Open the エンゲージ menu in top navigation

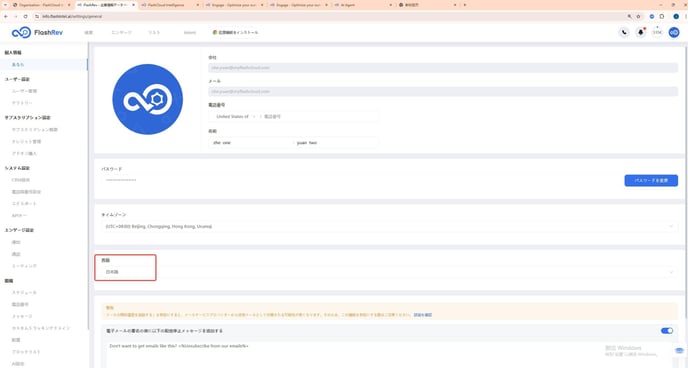(121, 32)
